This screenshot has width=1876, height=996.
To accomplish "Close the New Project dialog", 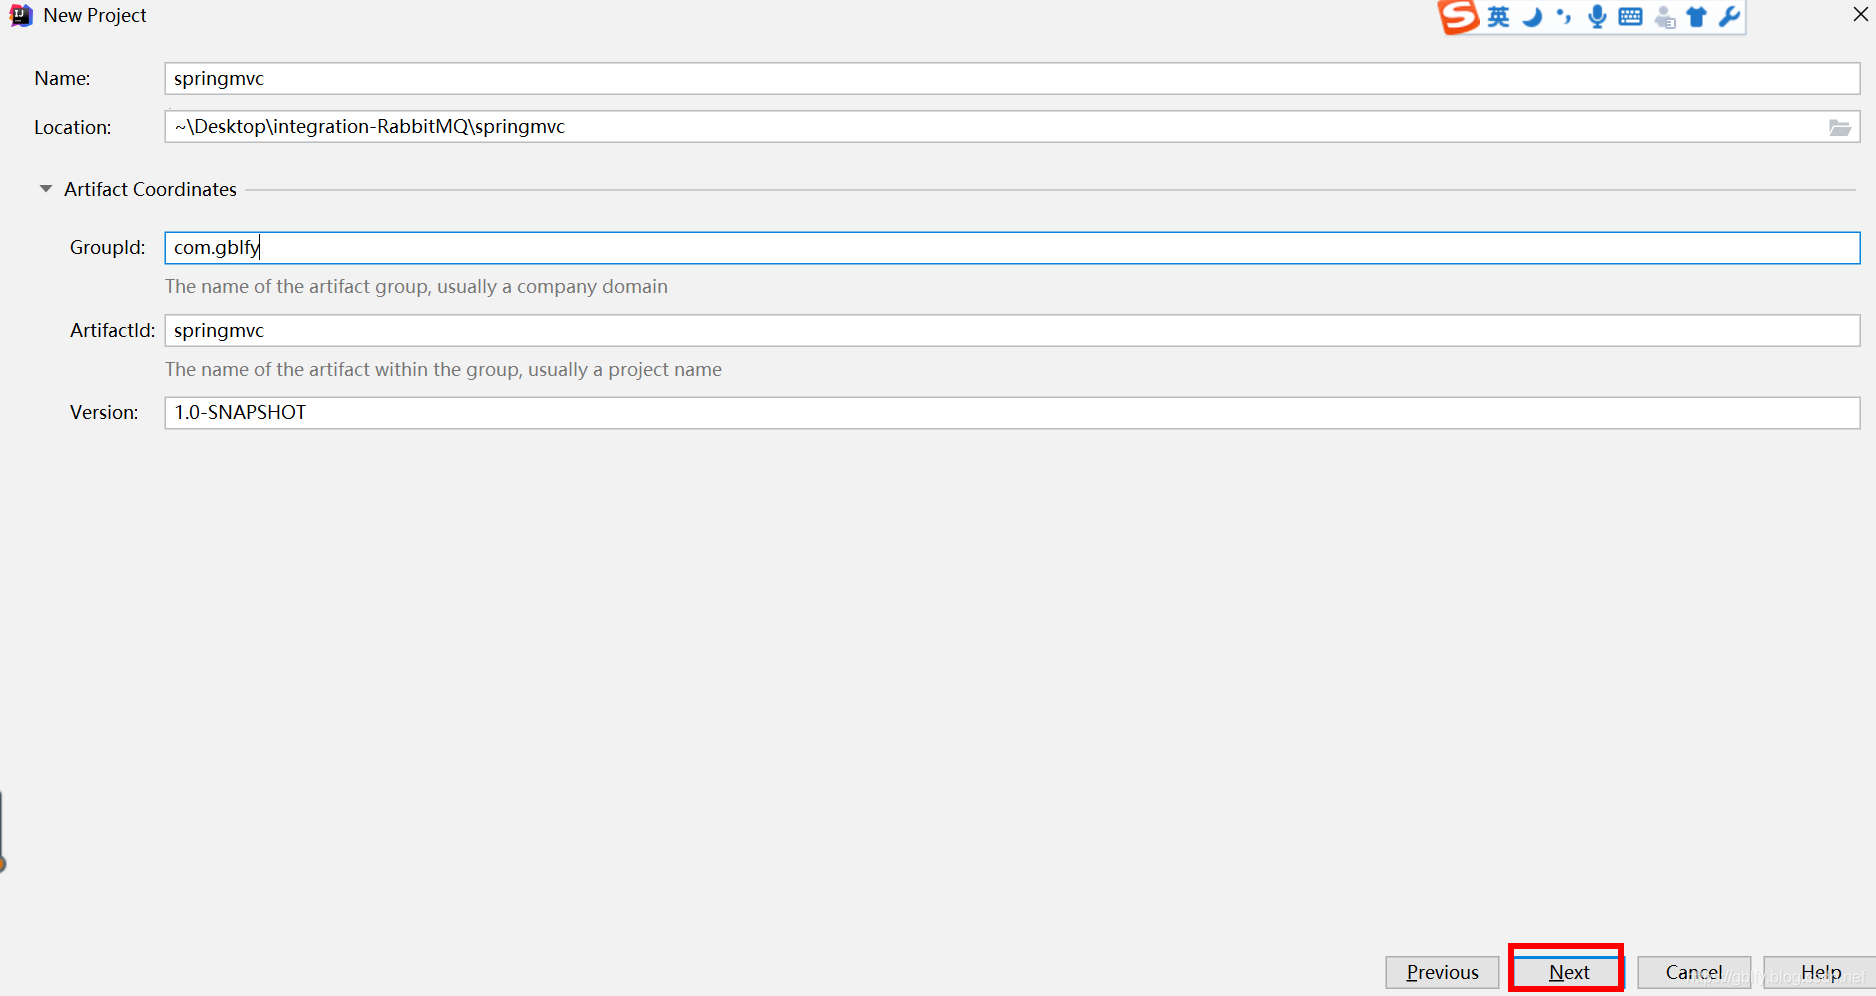I will click(1860, 15).
